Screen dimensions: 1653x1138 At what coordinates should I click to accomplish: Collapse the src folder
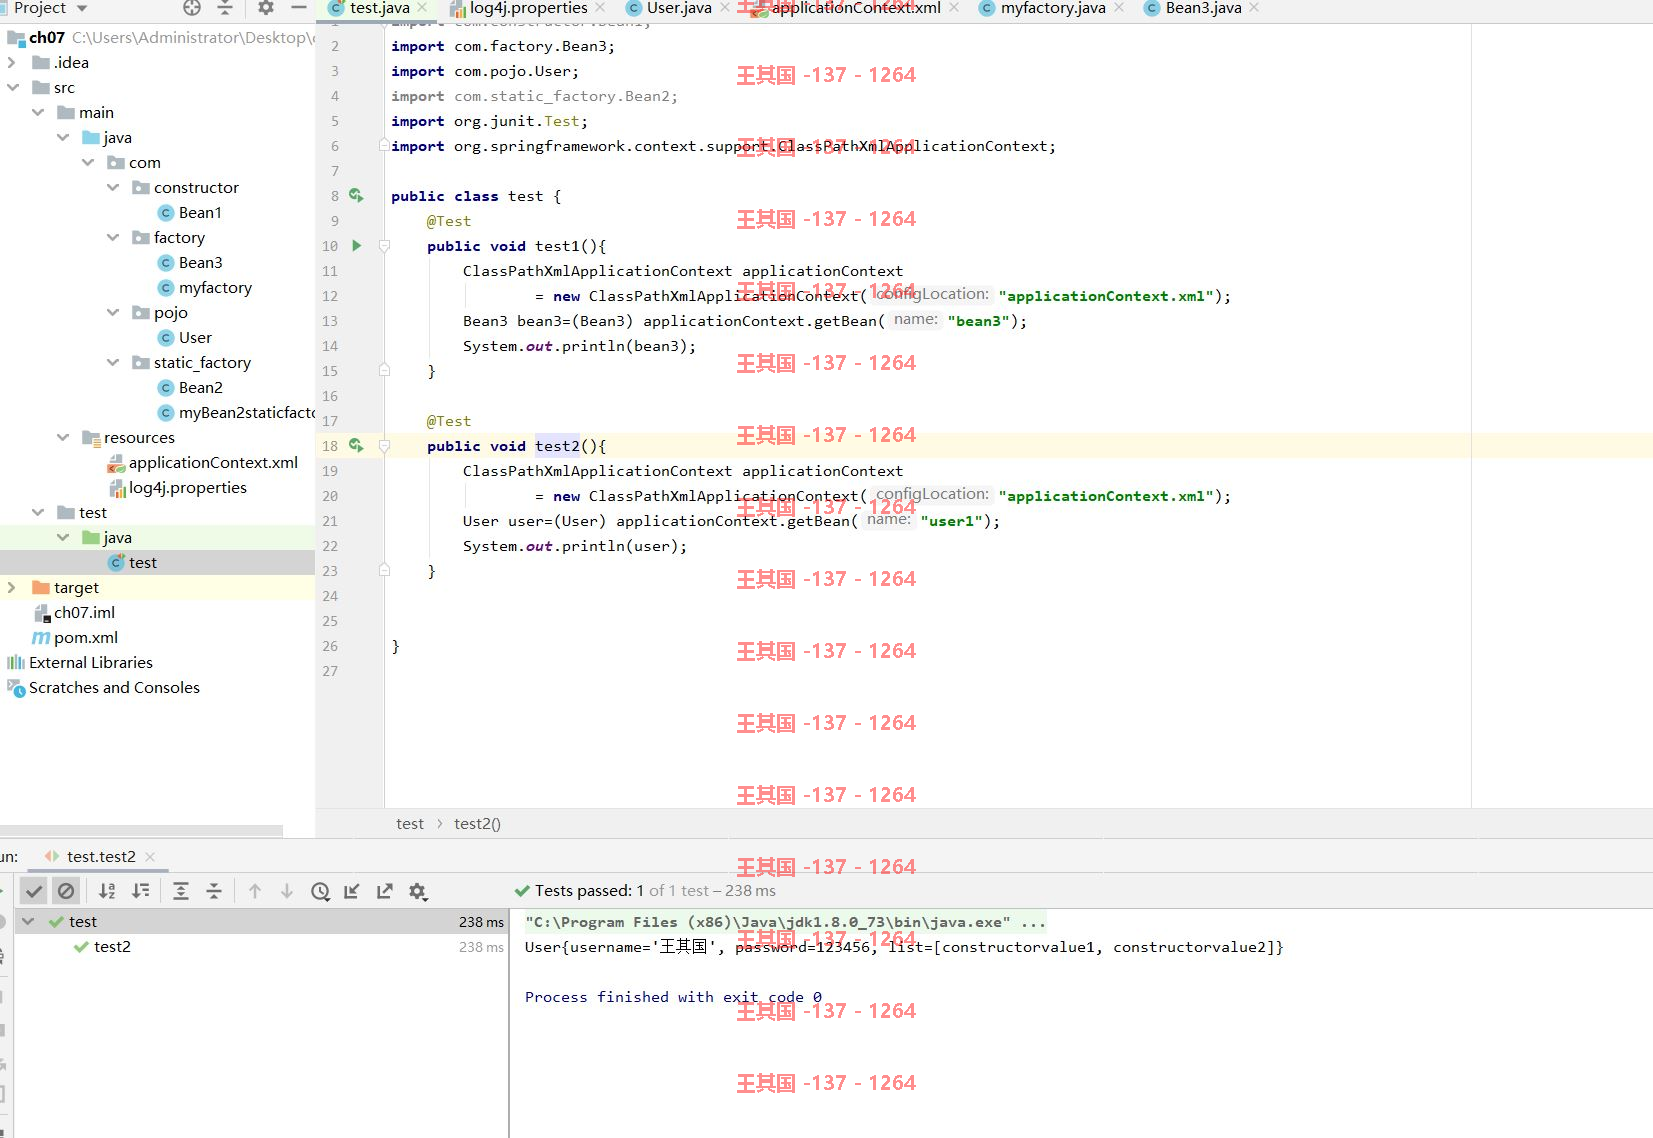tap(12, 87)
